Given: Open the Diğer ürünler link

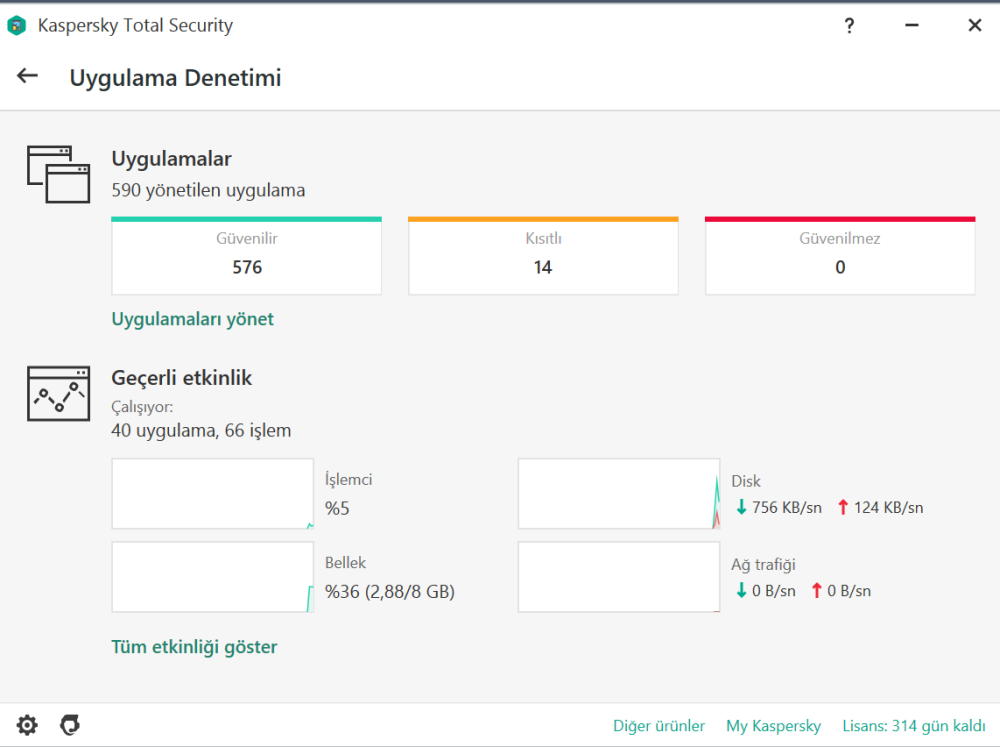Looking at the screenshot, I should point(659,726).
